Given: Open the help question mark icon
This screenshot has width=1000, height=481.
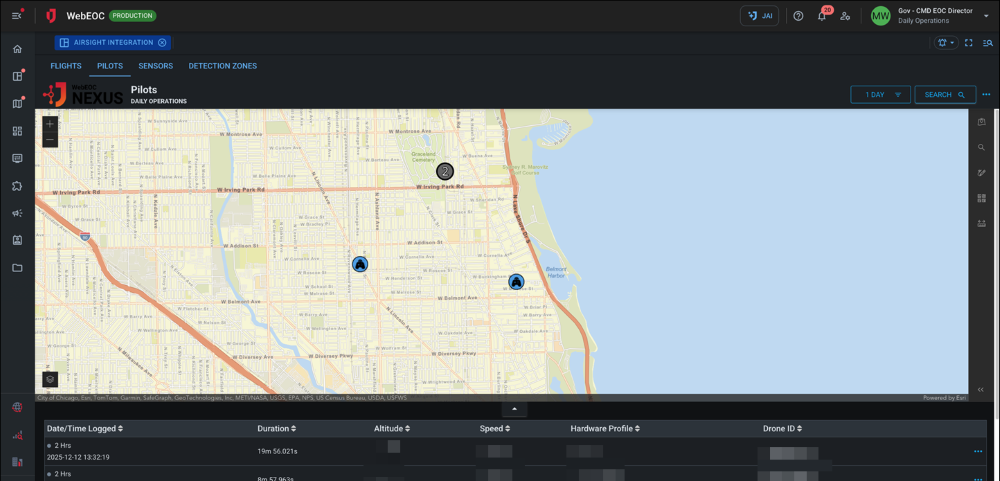Looking at the screenshot, I should [x=798, y=16].
